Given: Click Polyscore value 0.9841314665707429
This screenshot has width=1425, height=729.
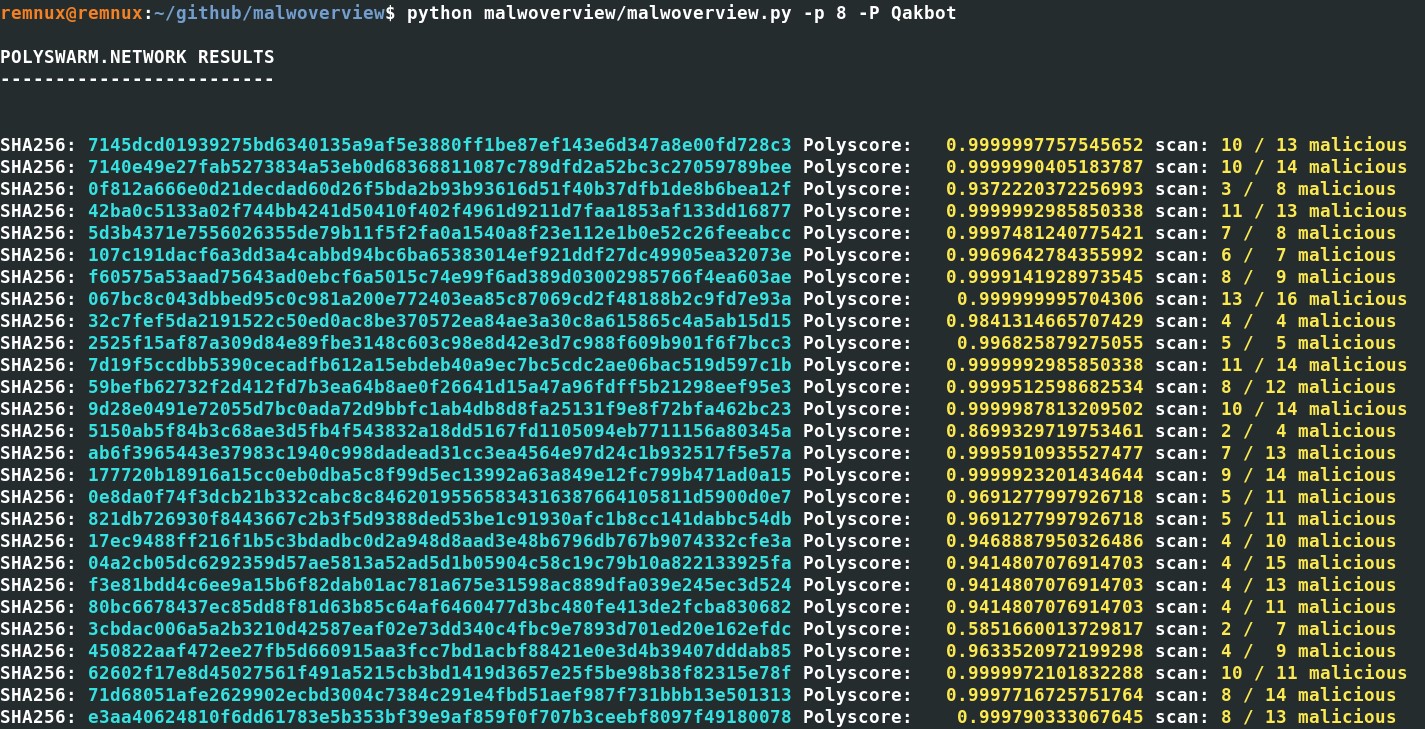Looking at the screenshot, I should tap(1044, 321).
